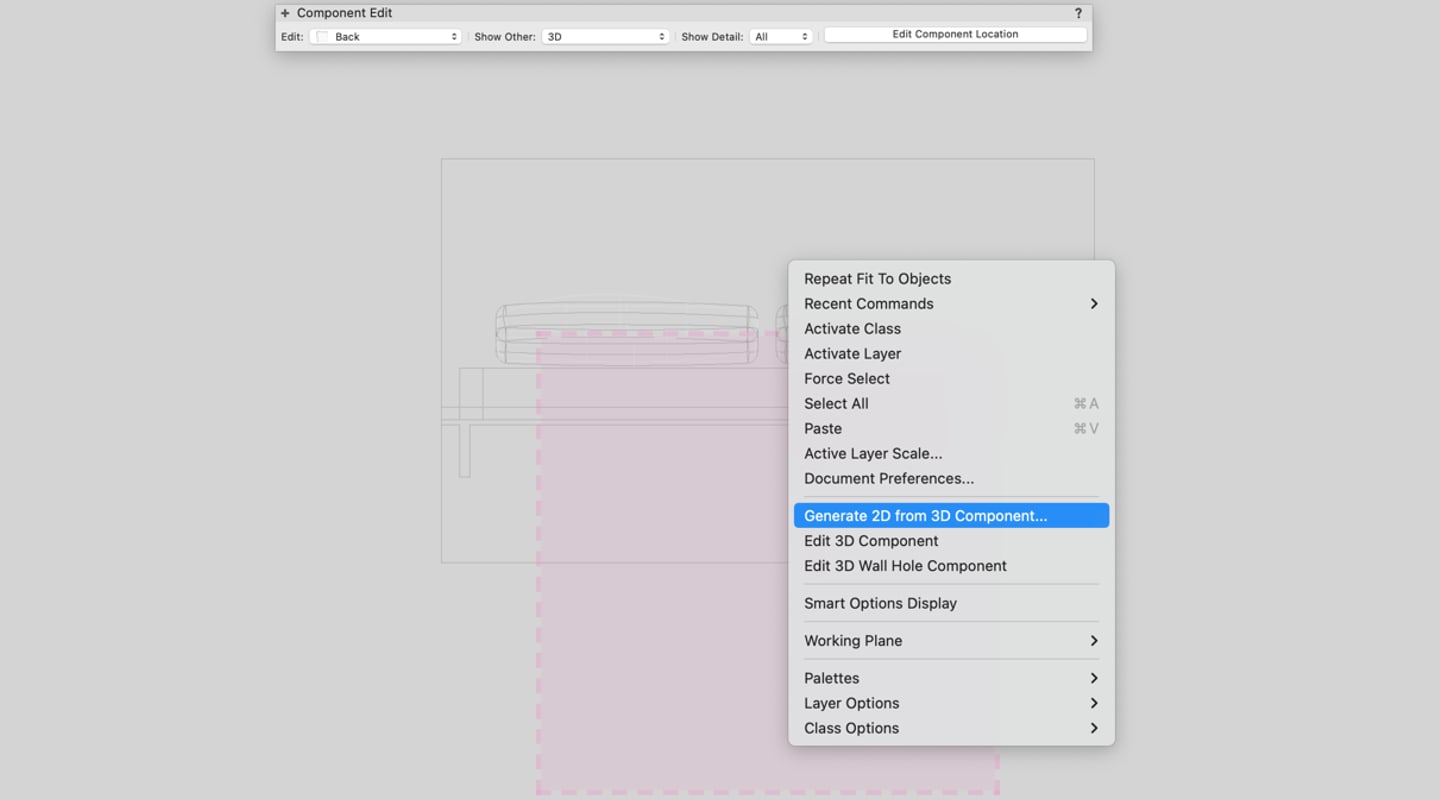Click the Edit Component Location button
1440x800 pixels.
click(x=955, y=34)
